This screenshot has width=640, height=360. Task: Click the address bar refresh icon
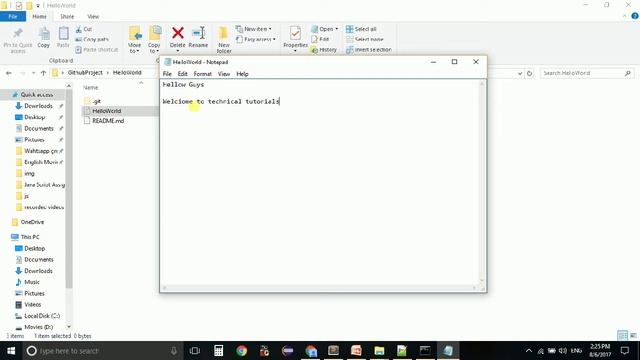529,73
